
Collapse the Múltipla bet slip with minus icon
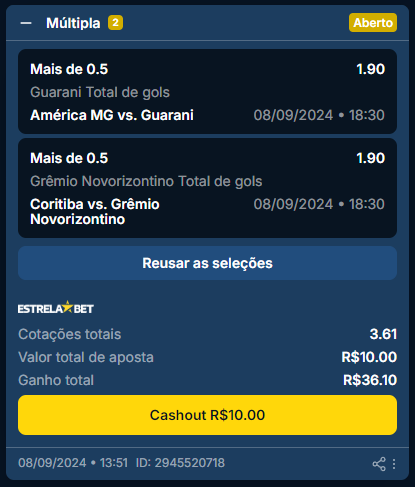(26, 23)
